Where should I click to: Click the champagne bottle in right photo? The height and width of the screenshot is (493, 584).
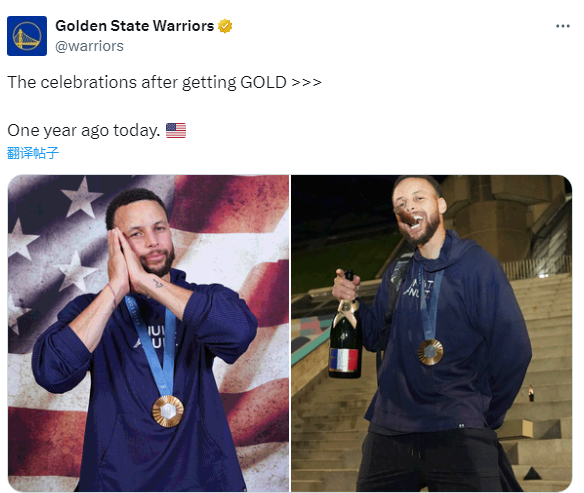[345, 326]
